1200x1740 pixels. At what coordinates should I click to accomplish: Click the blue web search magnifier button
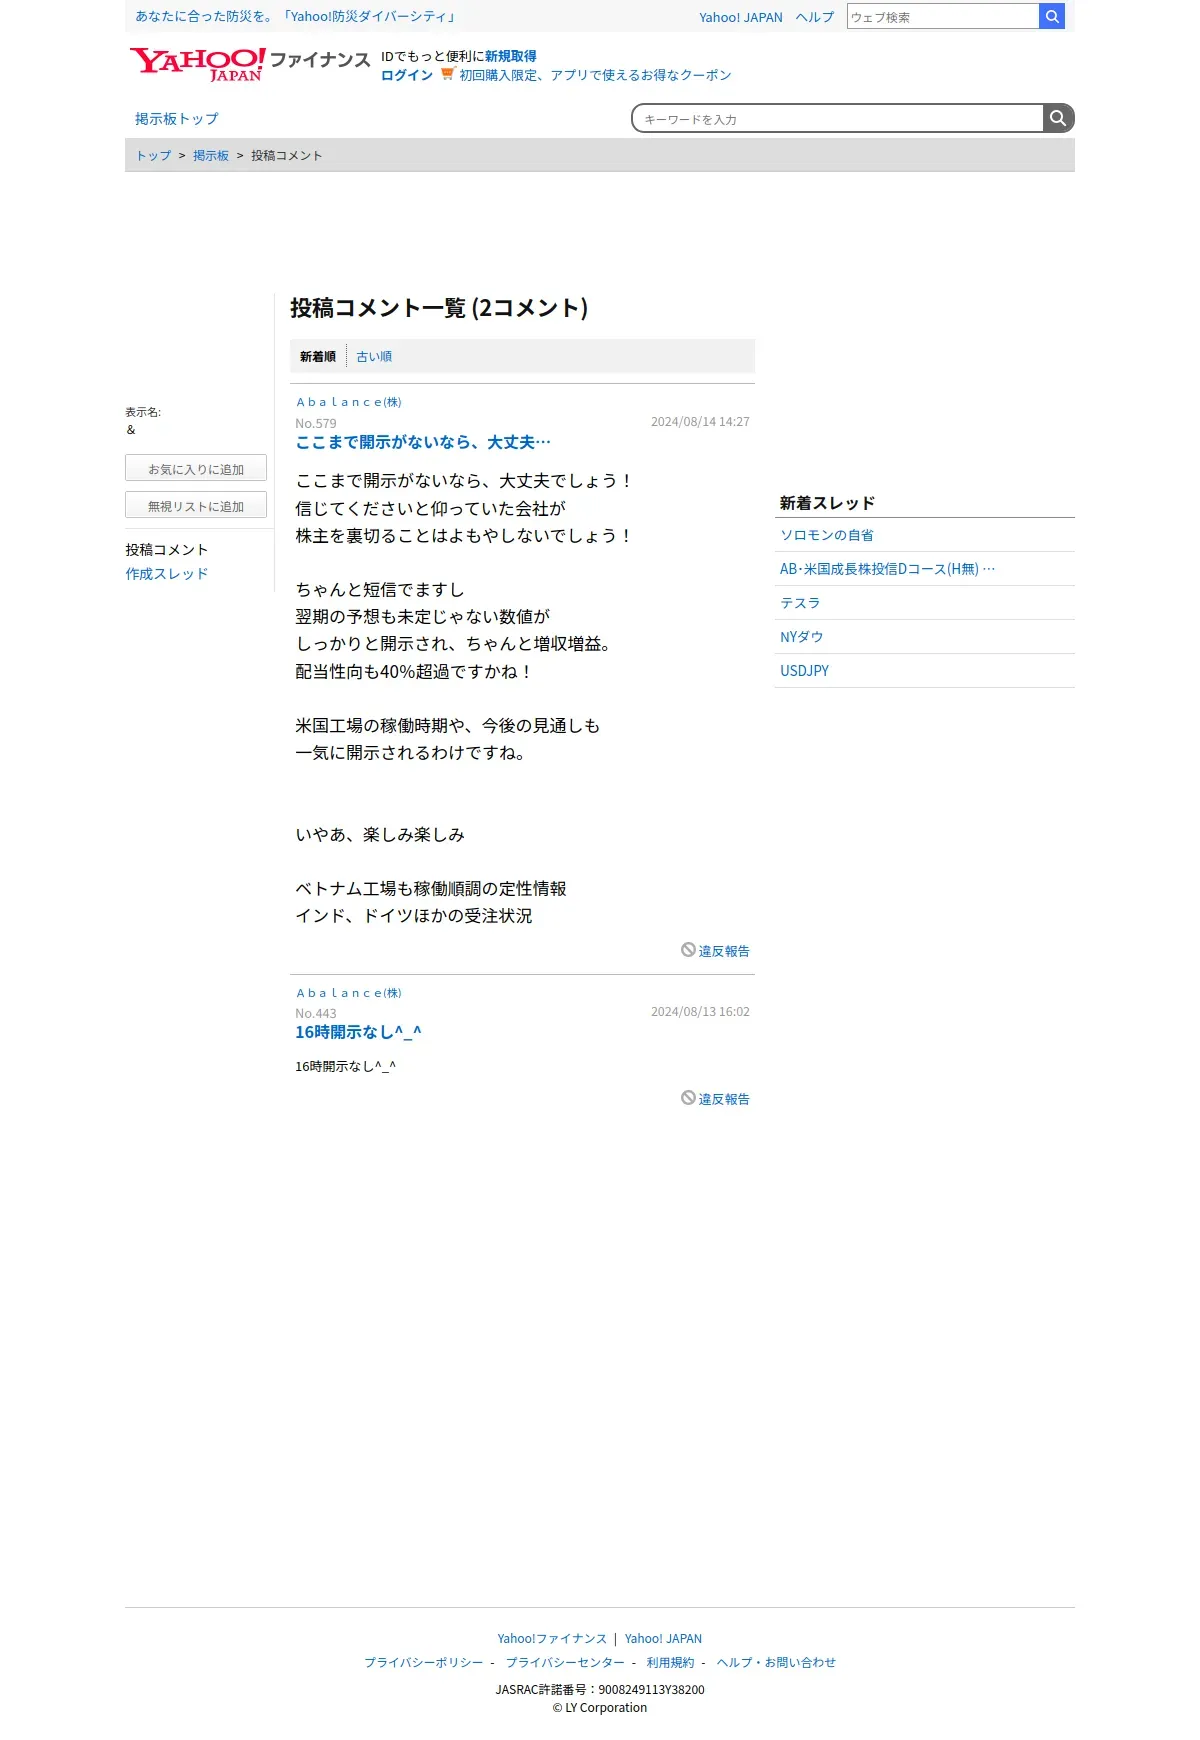[x=1052, y=16]
